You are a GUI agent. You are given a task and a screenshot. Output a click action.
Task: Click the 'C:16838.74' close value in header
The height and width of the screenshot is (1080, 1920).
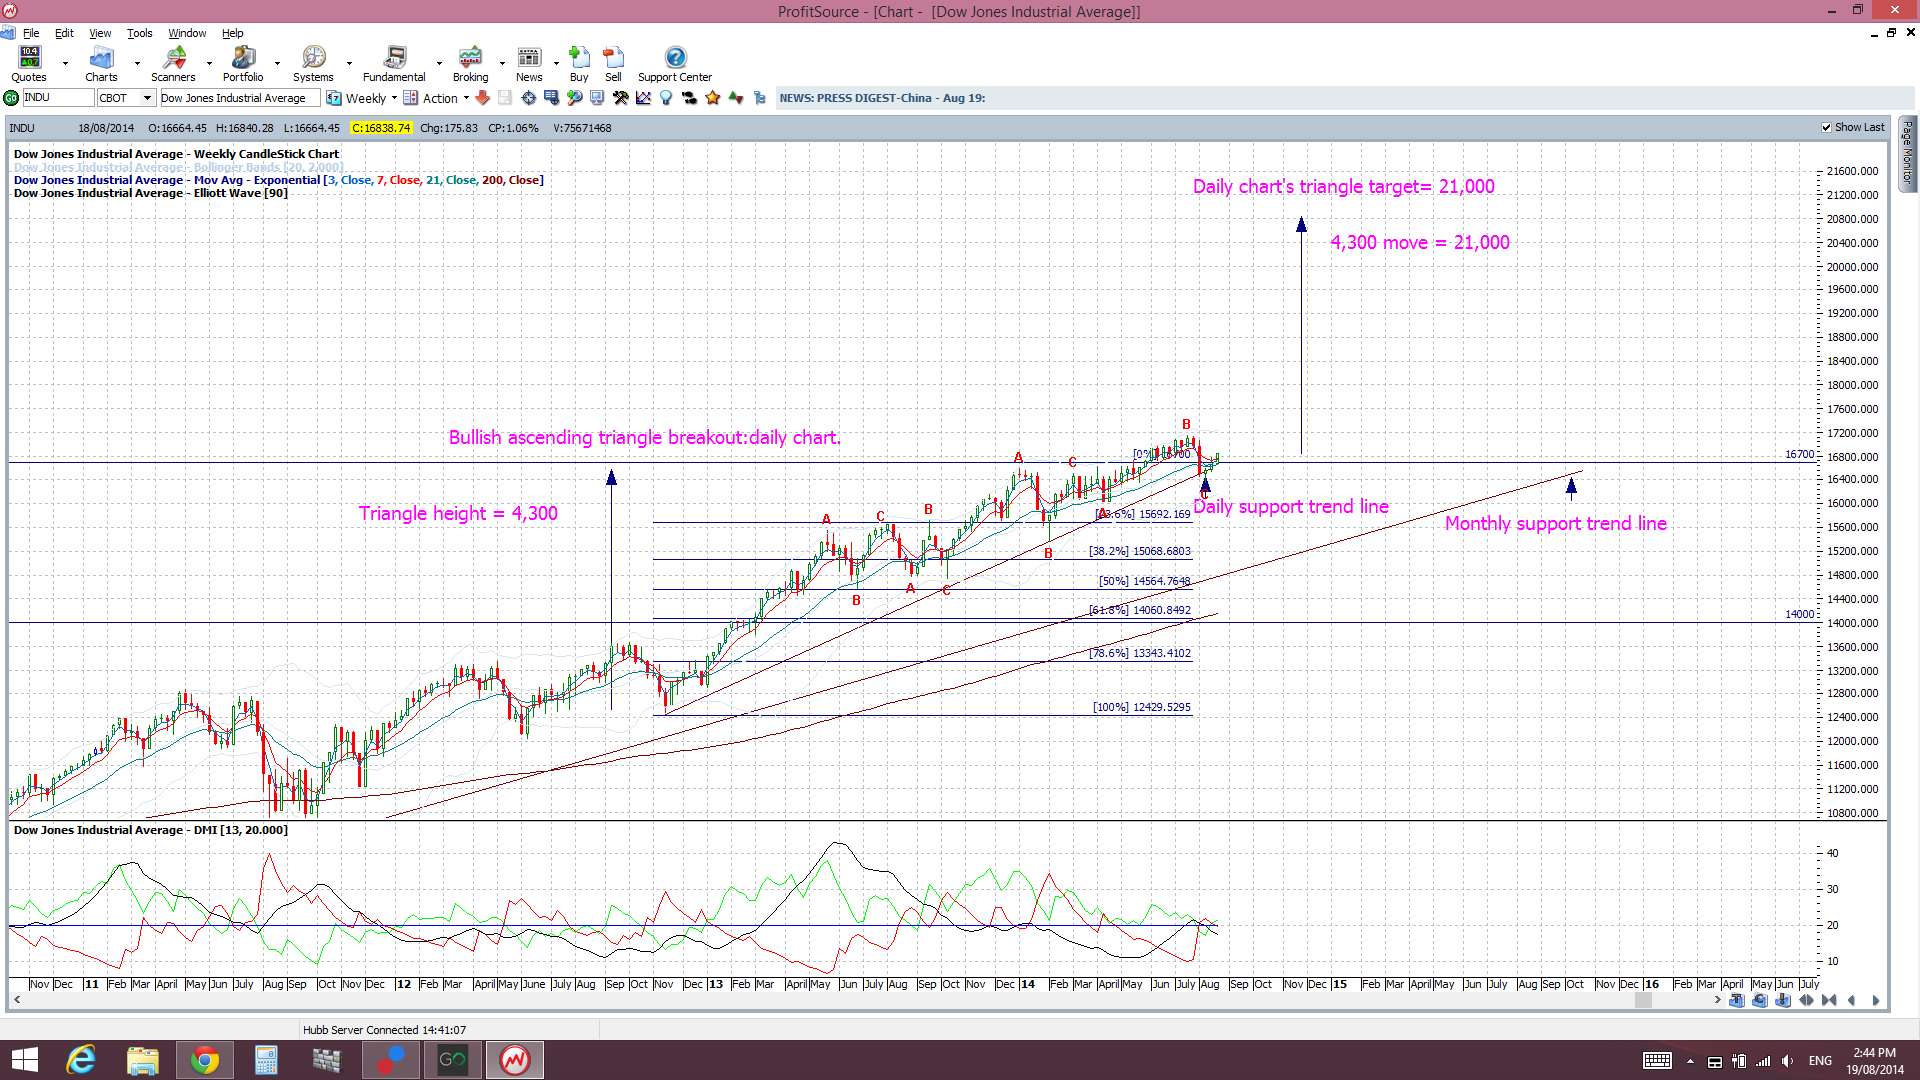[x=381, y=128]
